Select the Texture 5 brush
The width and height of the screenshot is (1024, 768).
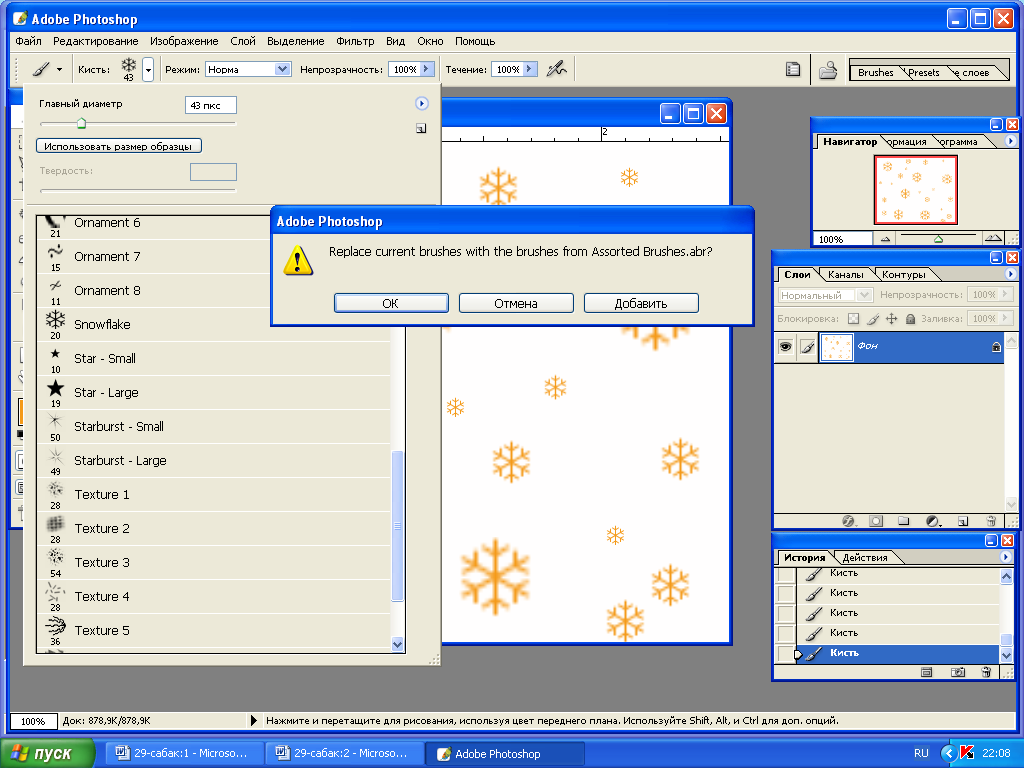tap(216, 630)
